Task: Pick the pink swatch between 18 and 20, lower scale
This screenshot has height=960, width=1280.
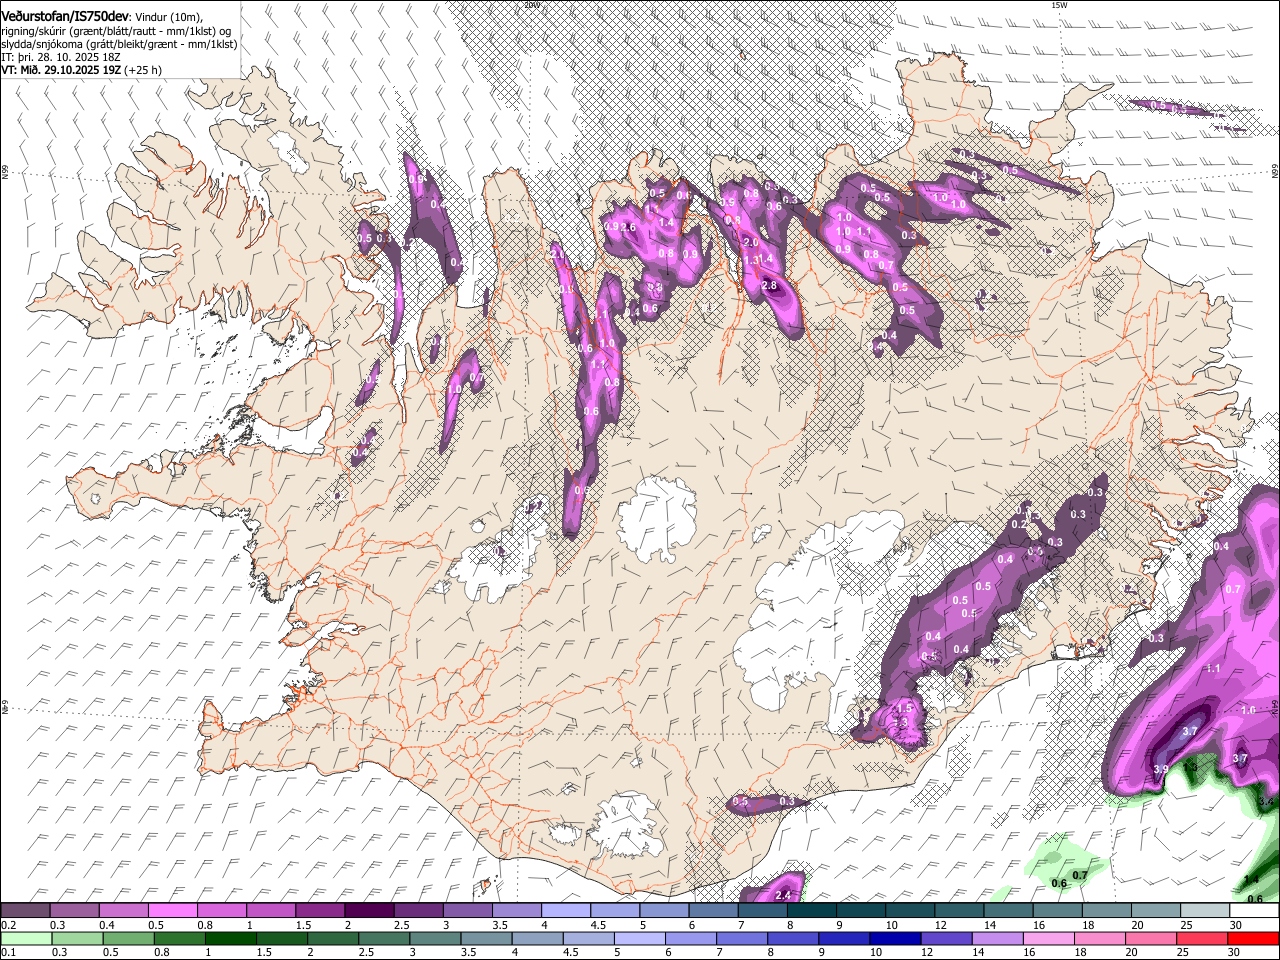Action: pyautogui.click(x=1101, y=939)
